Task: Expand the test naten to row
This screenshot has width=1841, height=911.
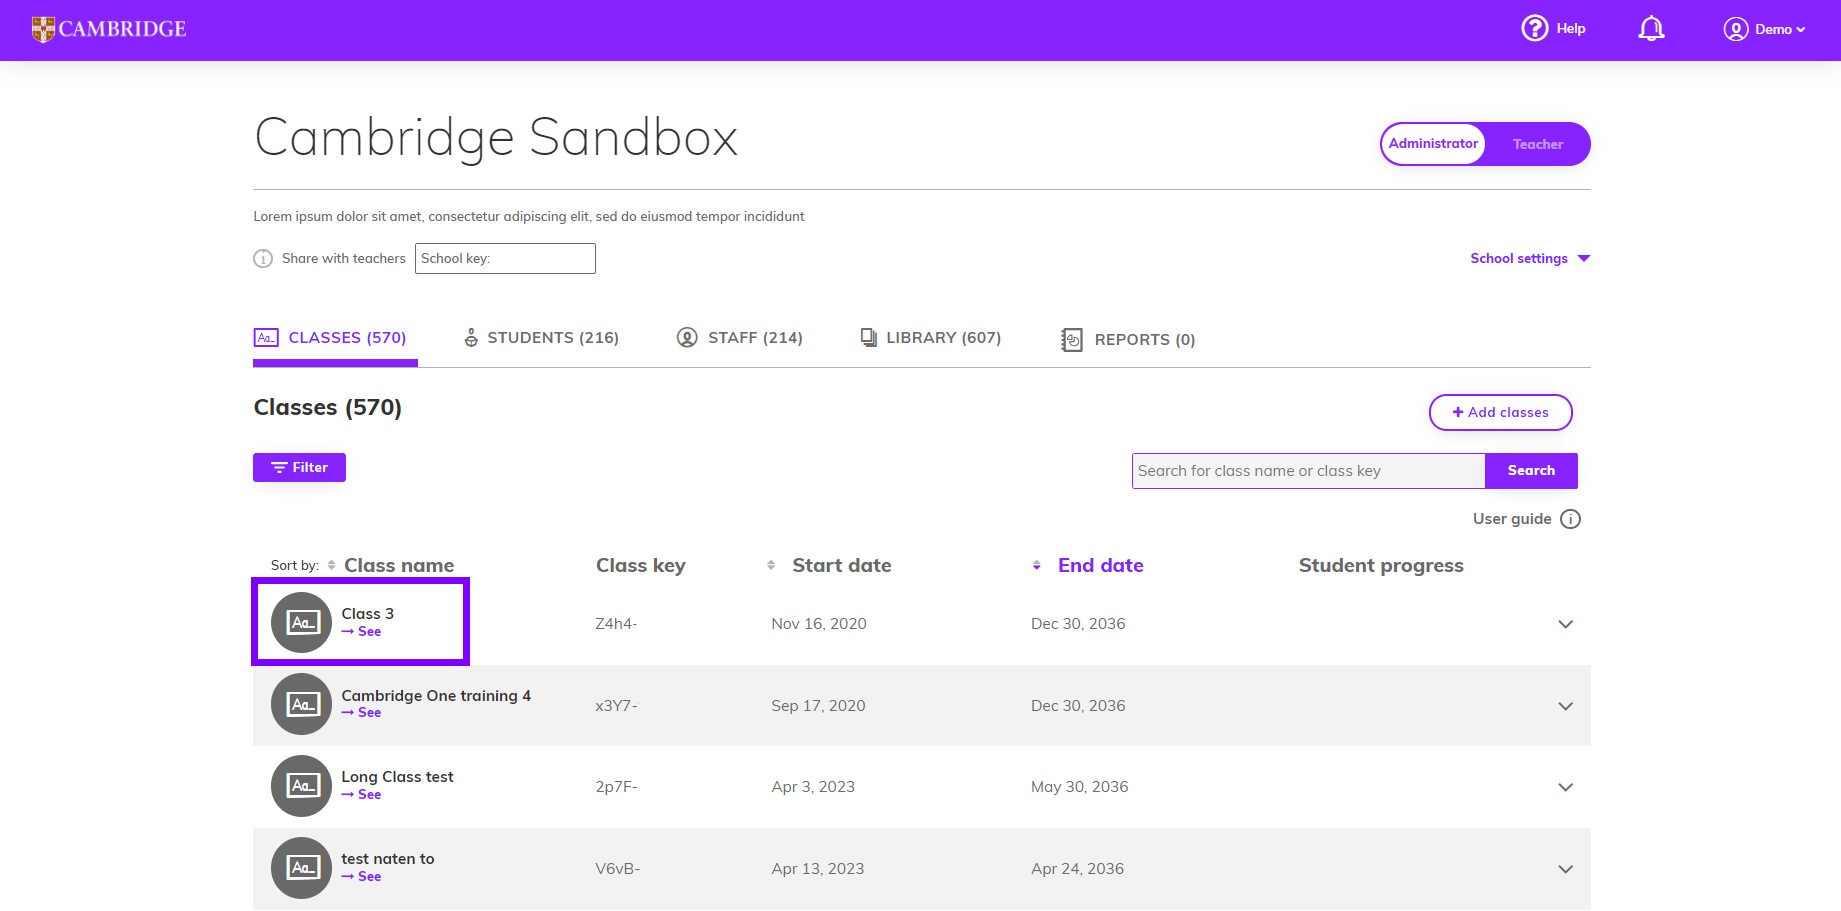Action: click(x=1566, y=869)
